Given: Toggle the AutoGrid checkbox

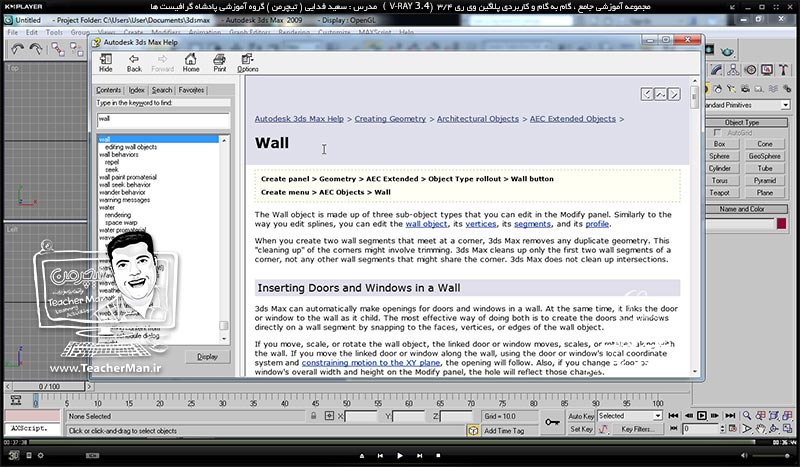Looking at the screenshot, I should (x=717, y=133).
